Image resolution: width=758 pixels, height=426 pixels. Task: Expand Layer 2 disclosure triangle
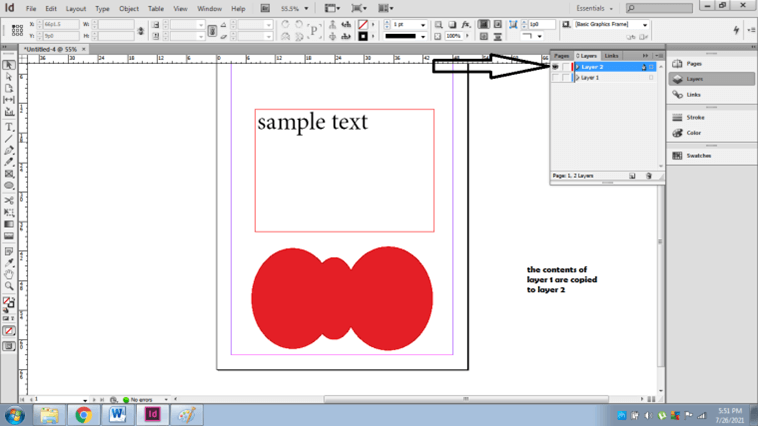pos(577,67)
